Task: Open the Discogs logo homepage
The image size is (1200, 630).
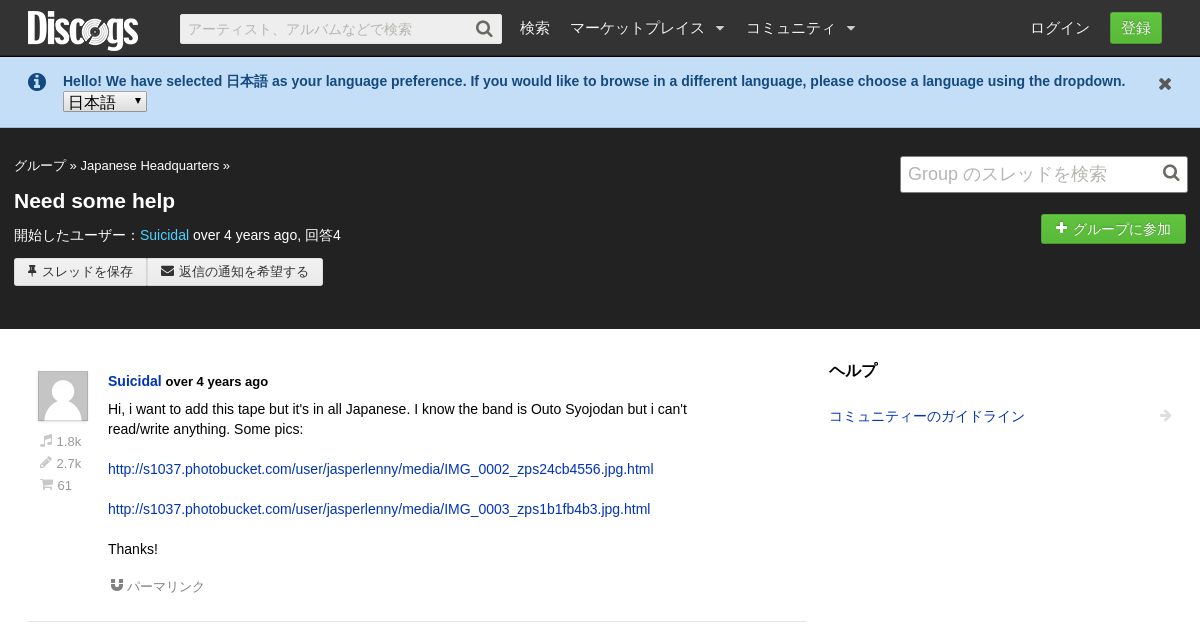Action: pos(83,29)
